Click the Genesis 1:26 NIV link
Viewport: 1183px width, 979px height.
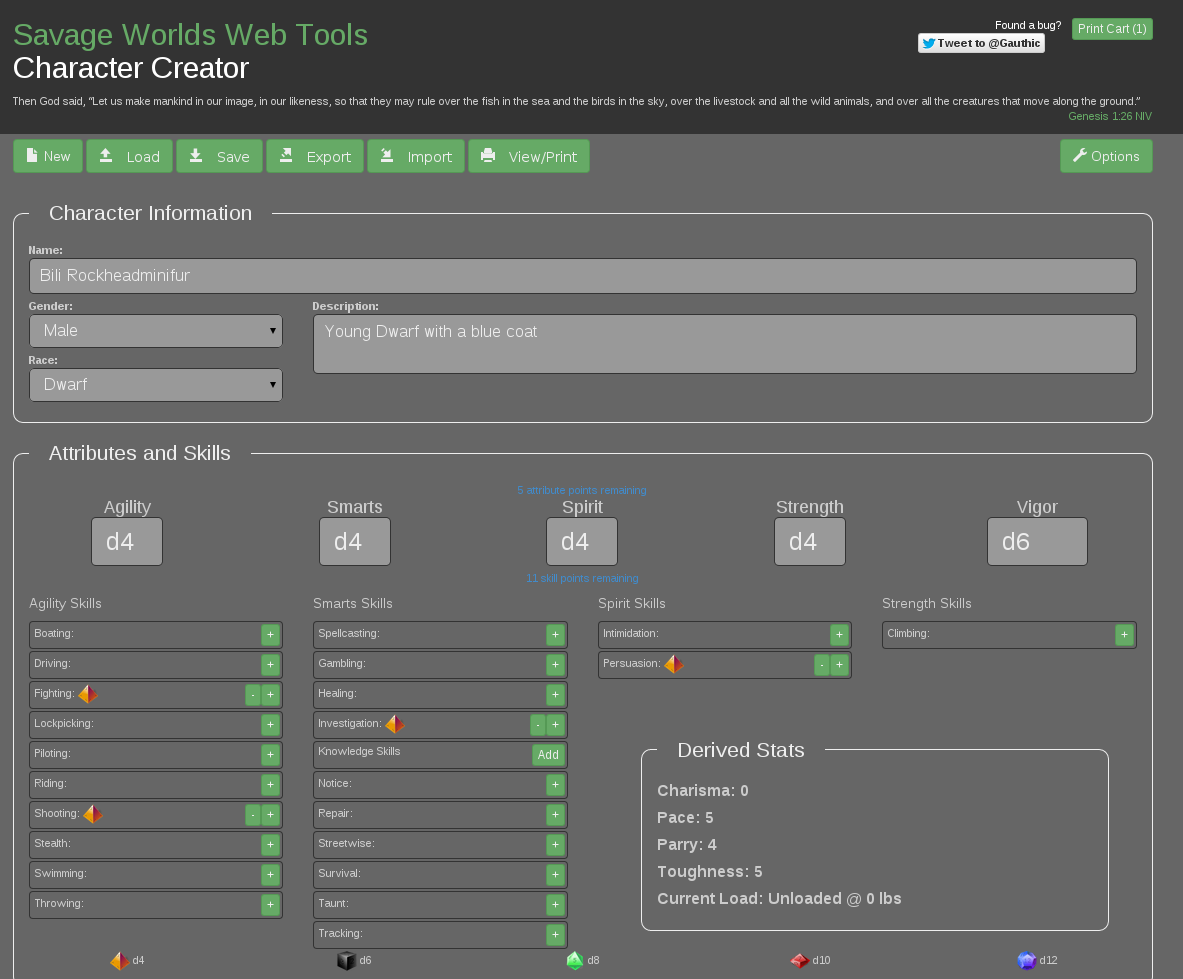point(1110,116)
